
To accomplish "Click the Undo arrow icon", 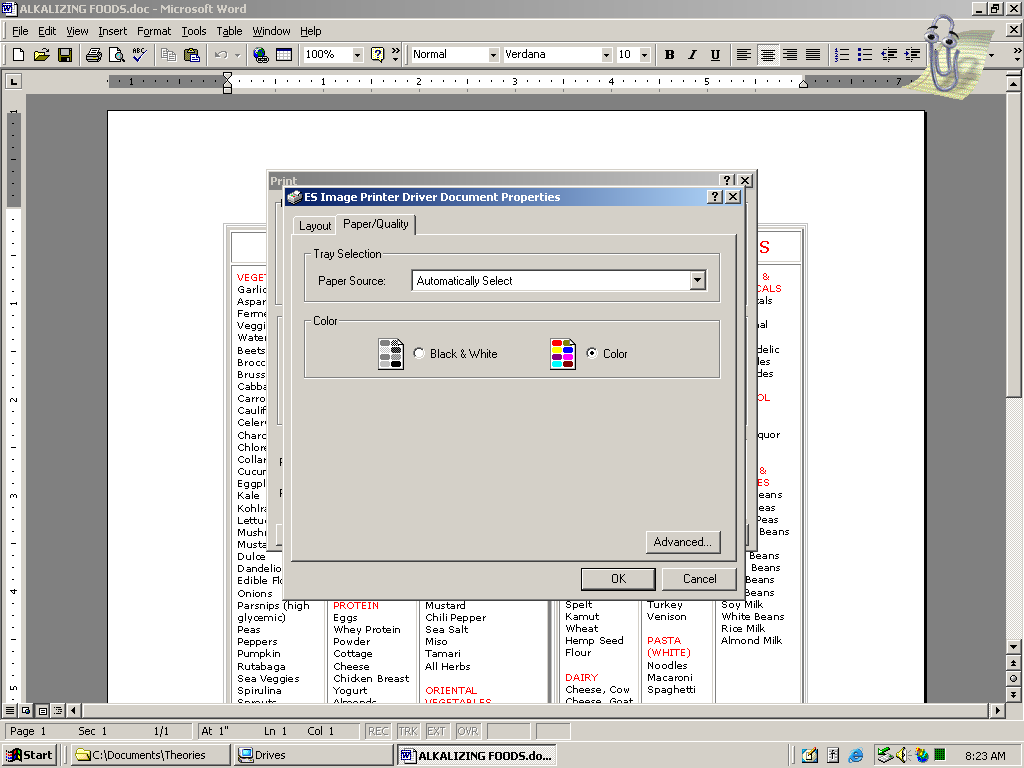I will point(221,55).
